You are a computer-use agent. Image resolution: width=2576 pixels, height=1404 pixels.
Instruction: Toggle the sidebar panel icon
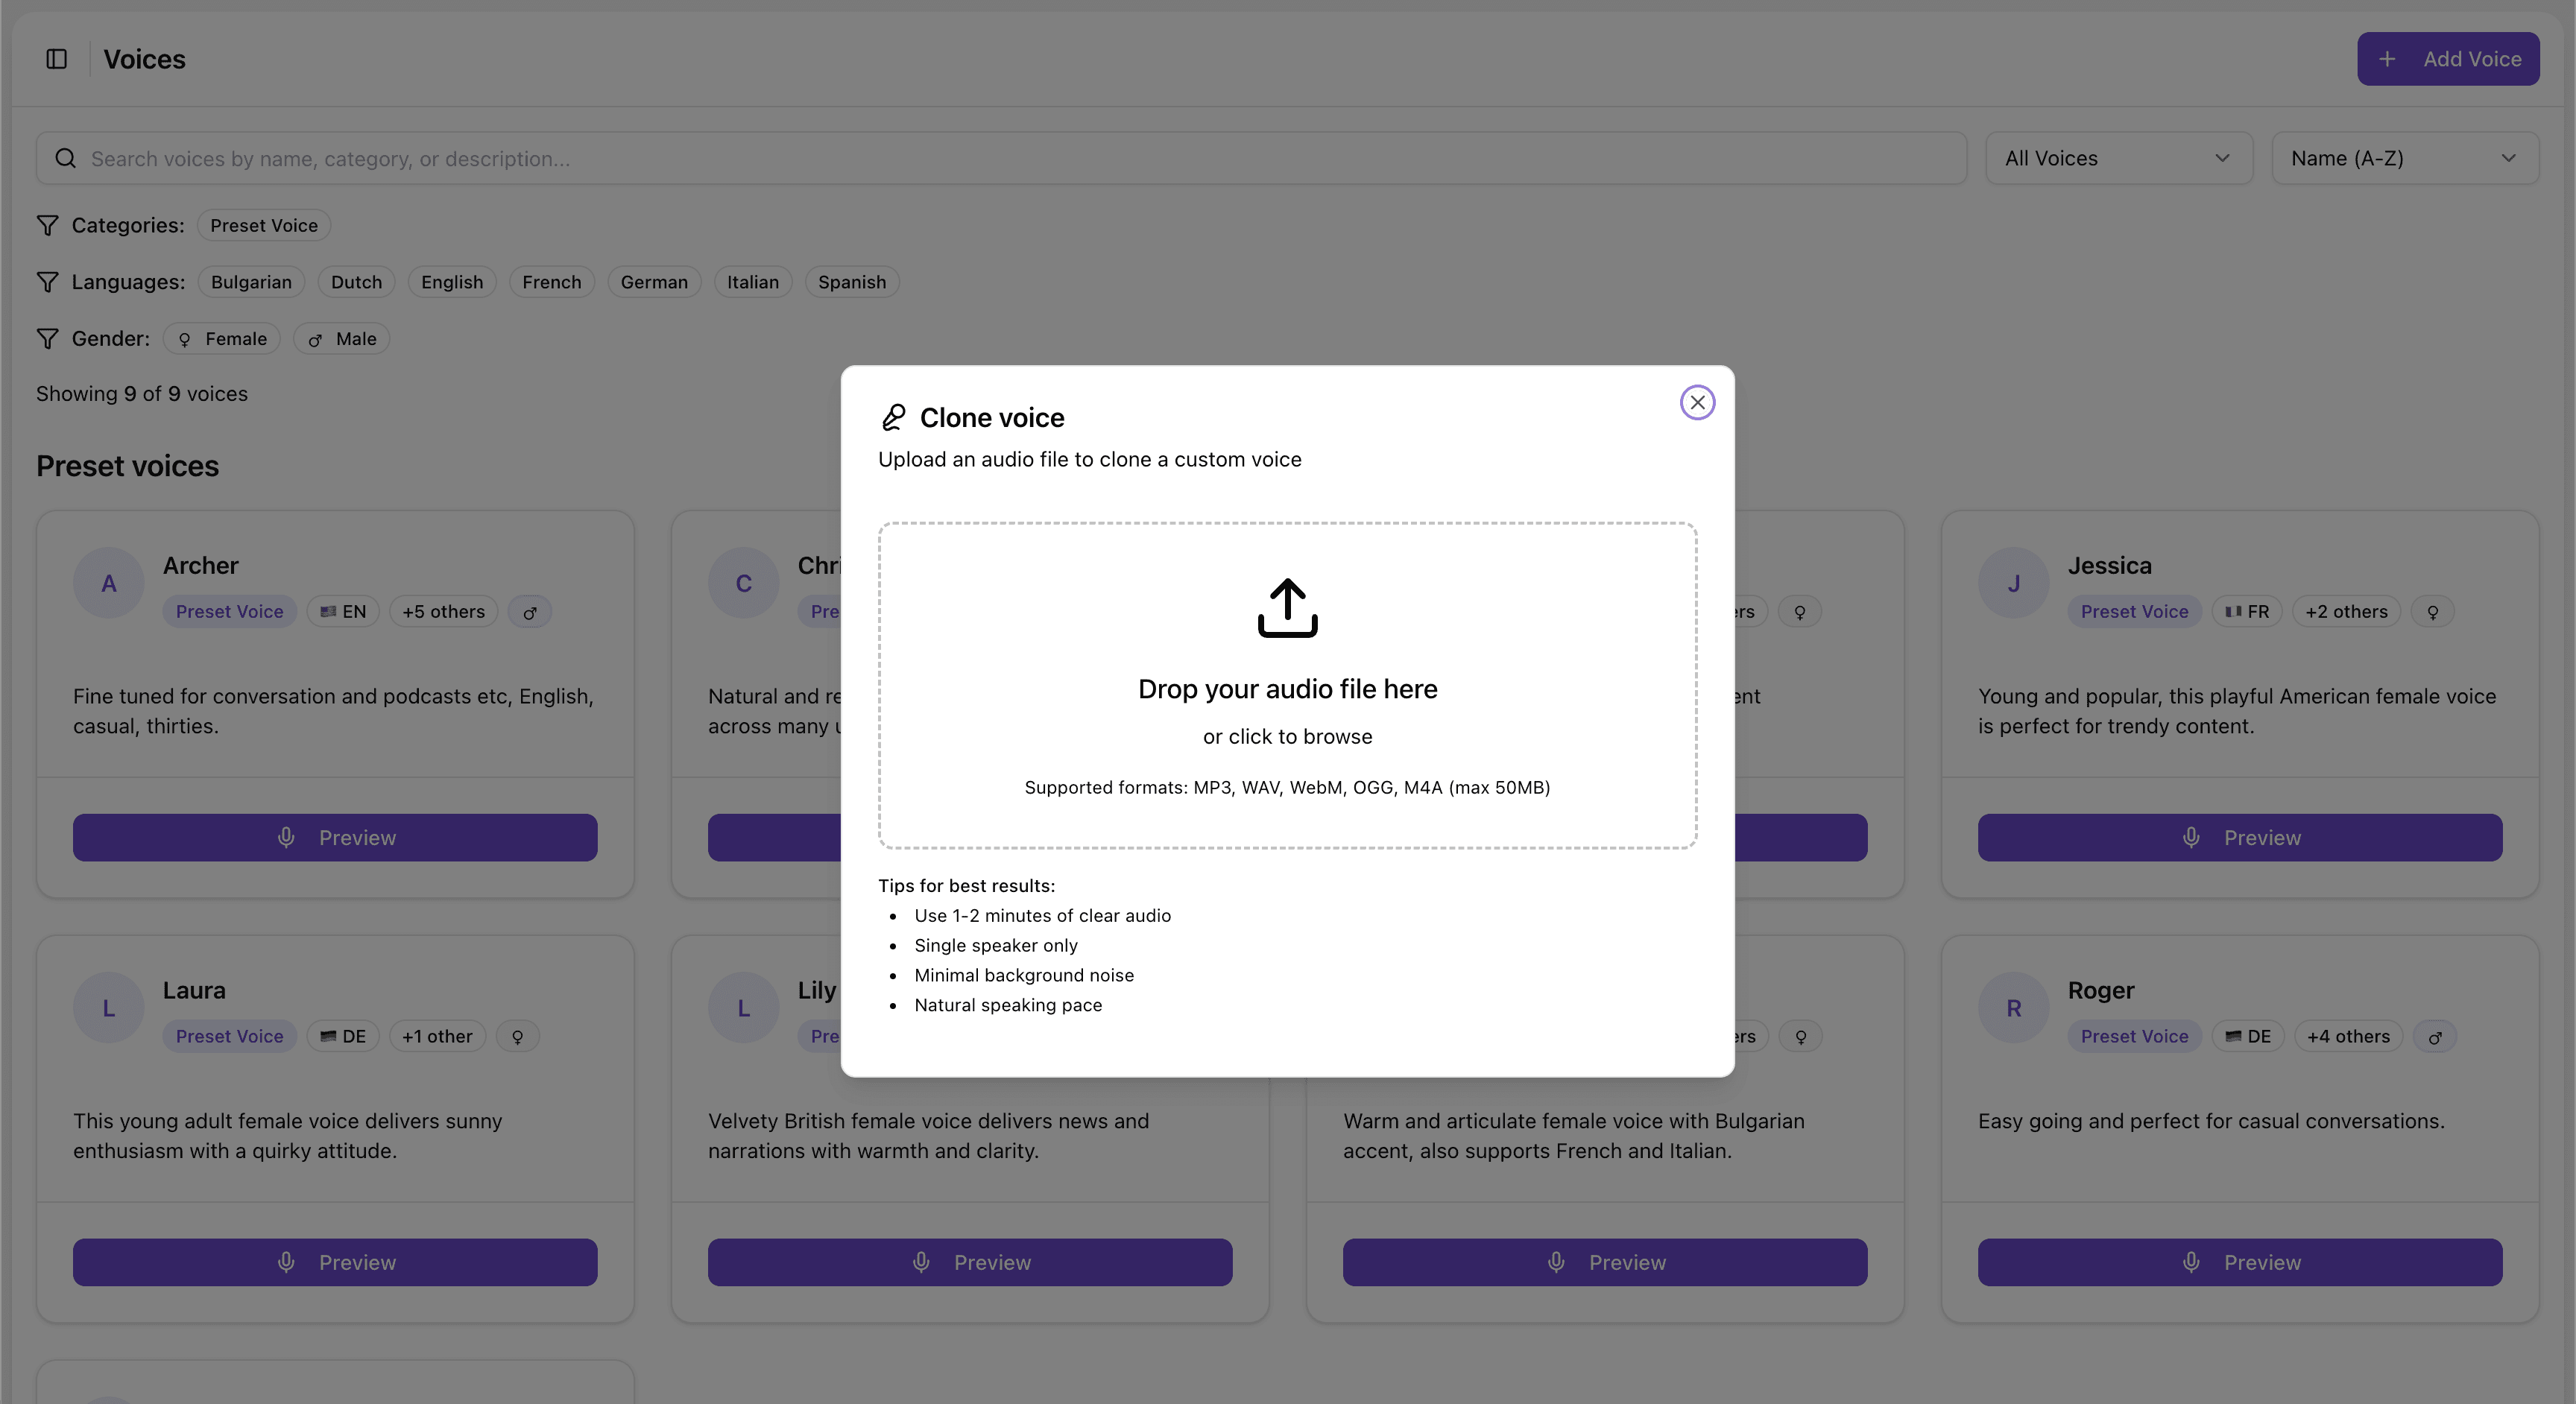(57, 59)
